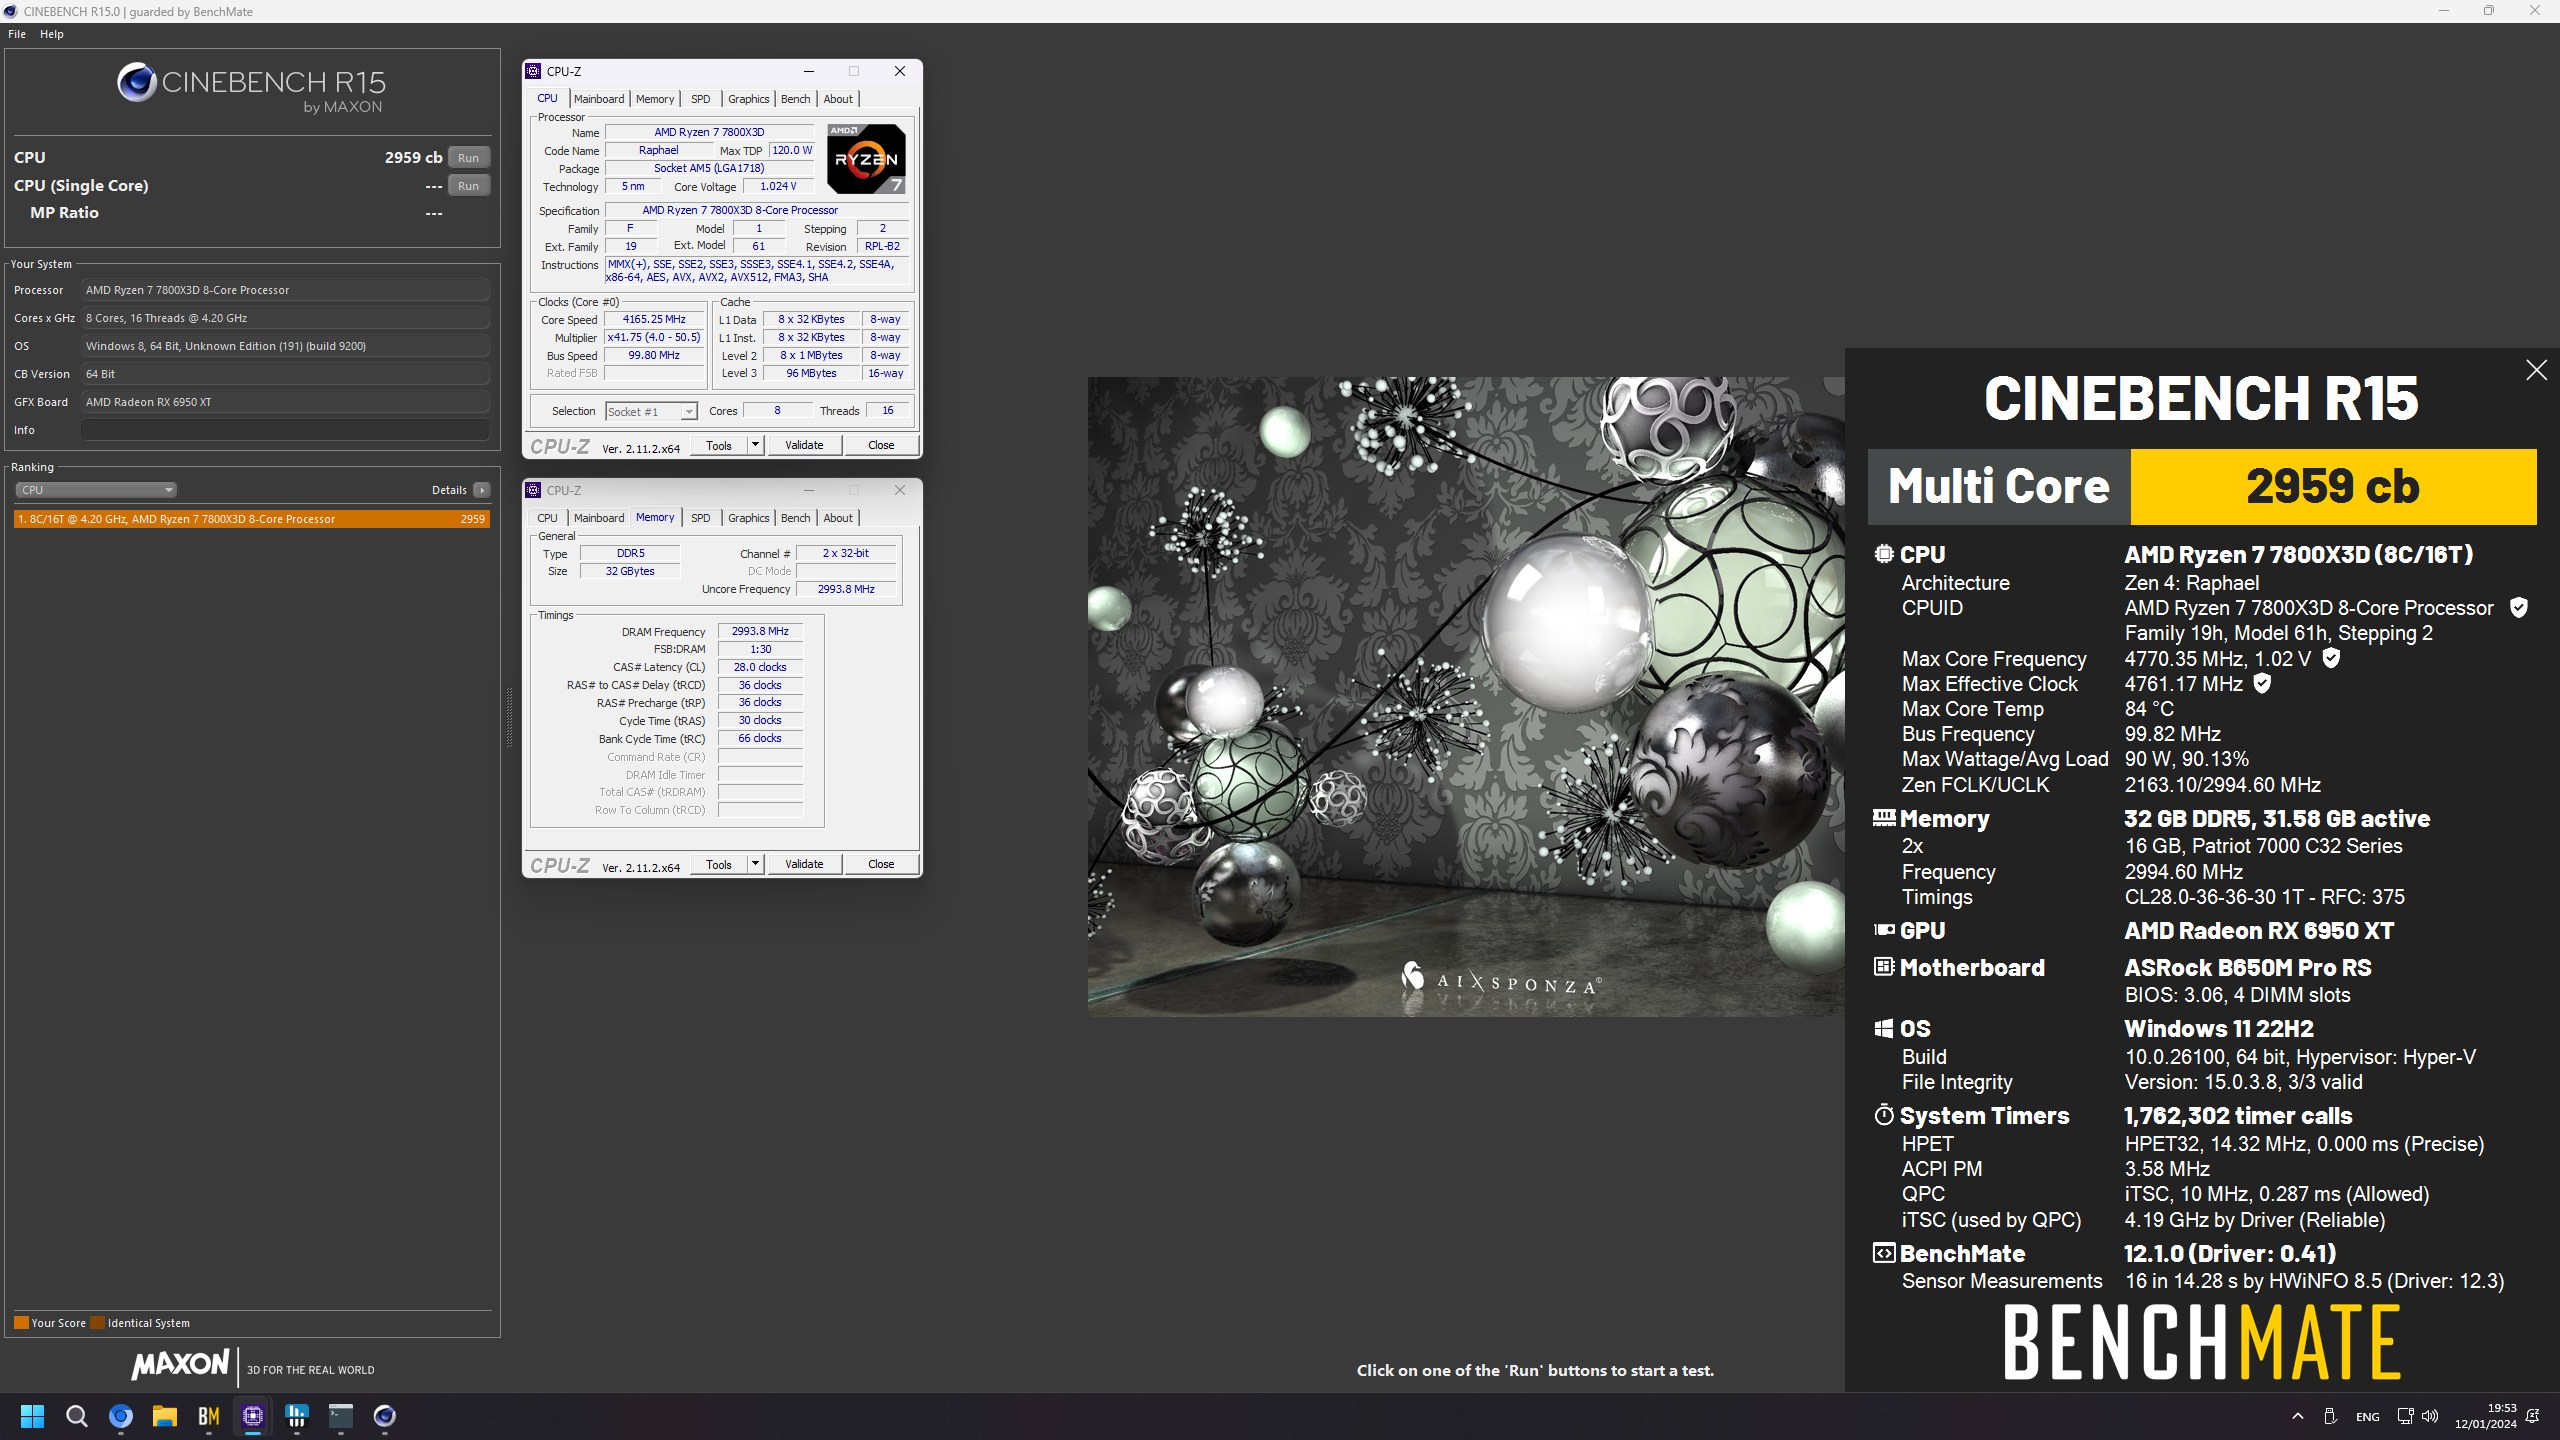Viewport: 2560px width, 1440px height.
Task: Click the MAXON logo at bottom
Action: point(180,1365)
